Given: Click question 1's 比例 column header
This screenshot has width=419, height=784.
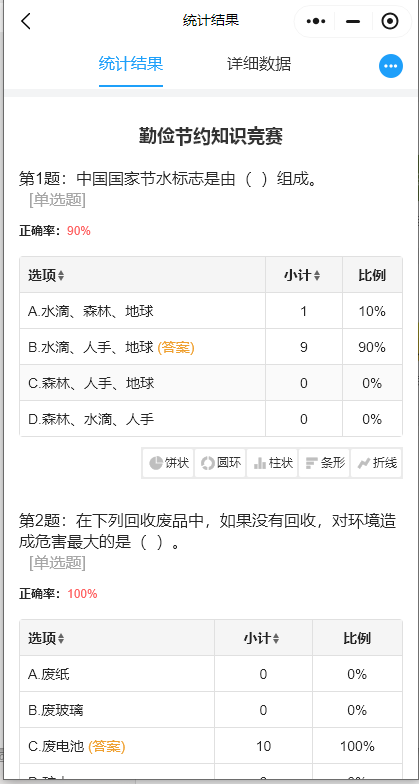Looking at the screenshot, I should click(372, 275).
